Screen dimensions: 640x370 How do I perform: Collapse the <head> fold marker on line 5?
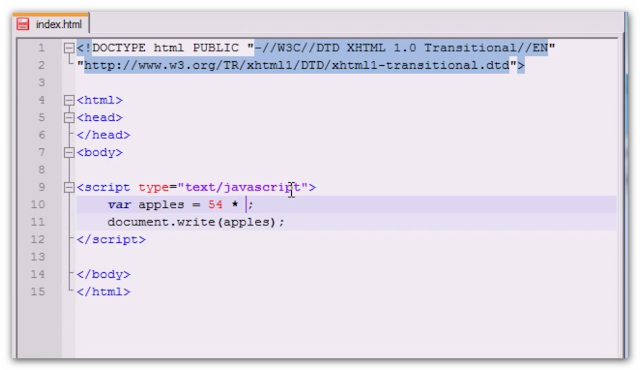[69, 118]
